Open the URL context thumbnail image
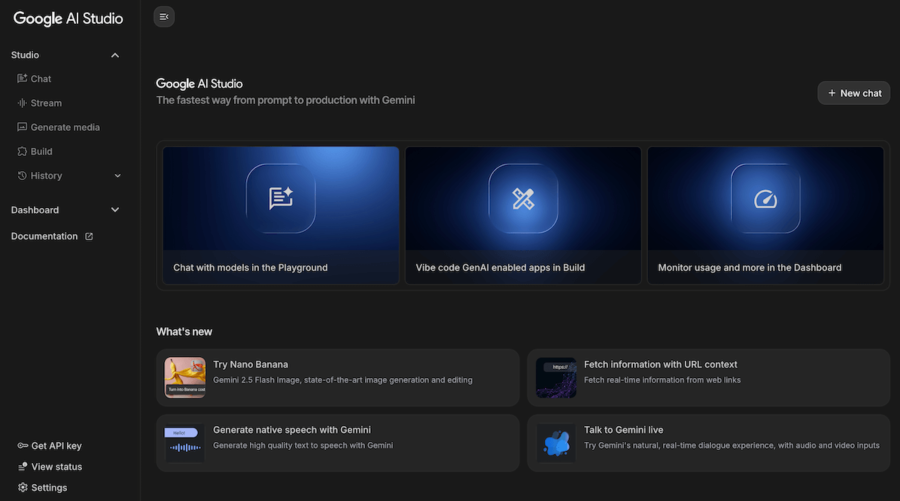900x501 pixels. (x=556, y=378)
